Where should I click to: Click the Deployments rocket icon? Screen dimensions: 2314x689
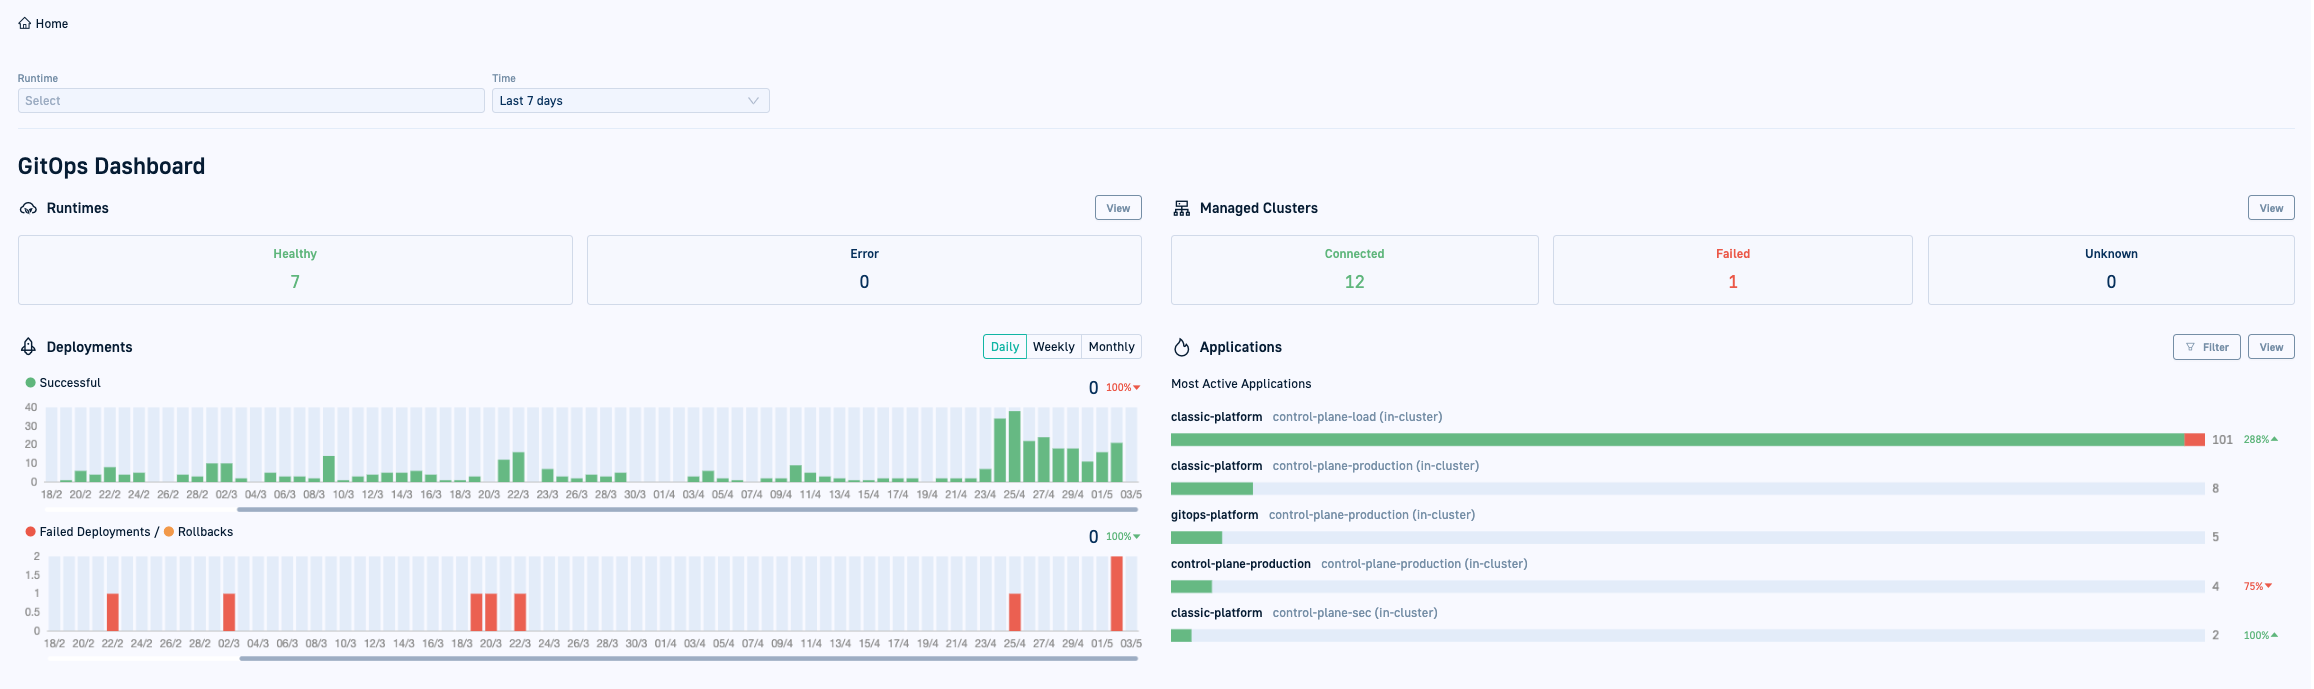(28, 347)
